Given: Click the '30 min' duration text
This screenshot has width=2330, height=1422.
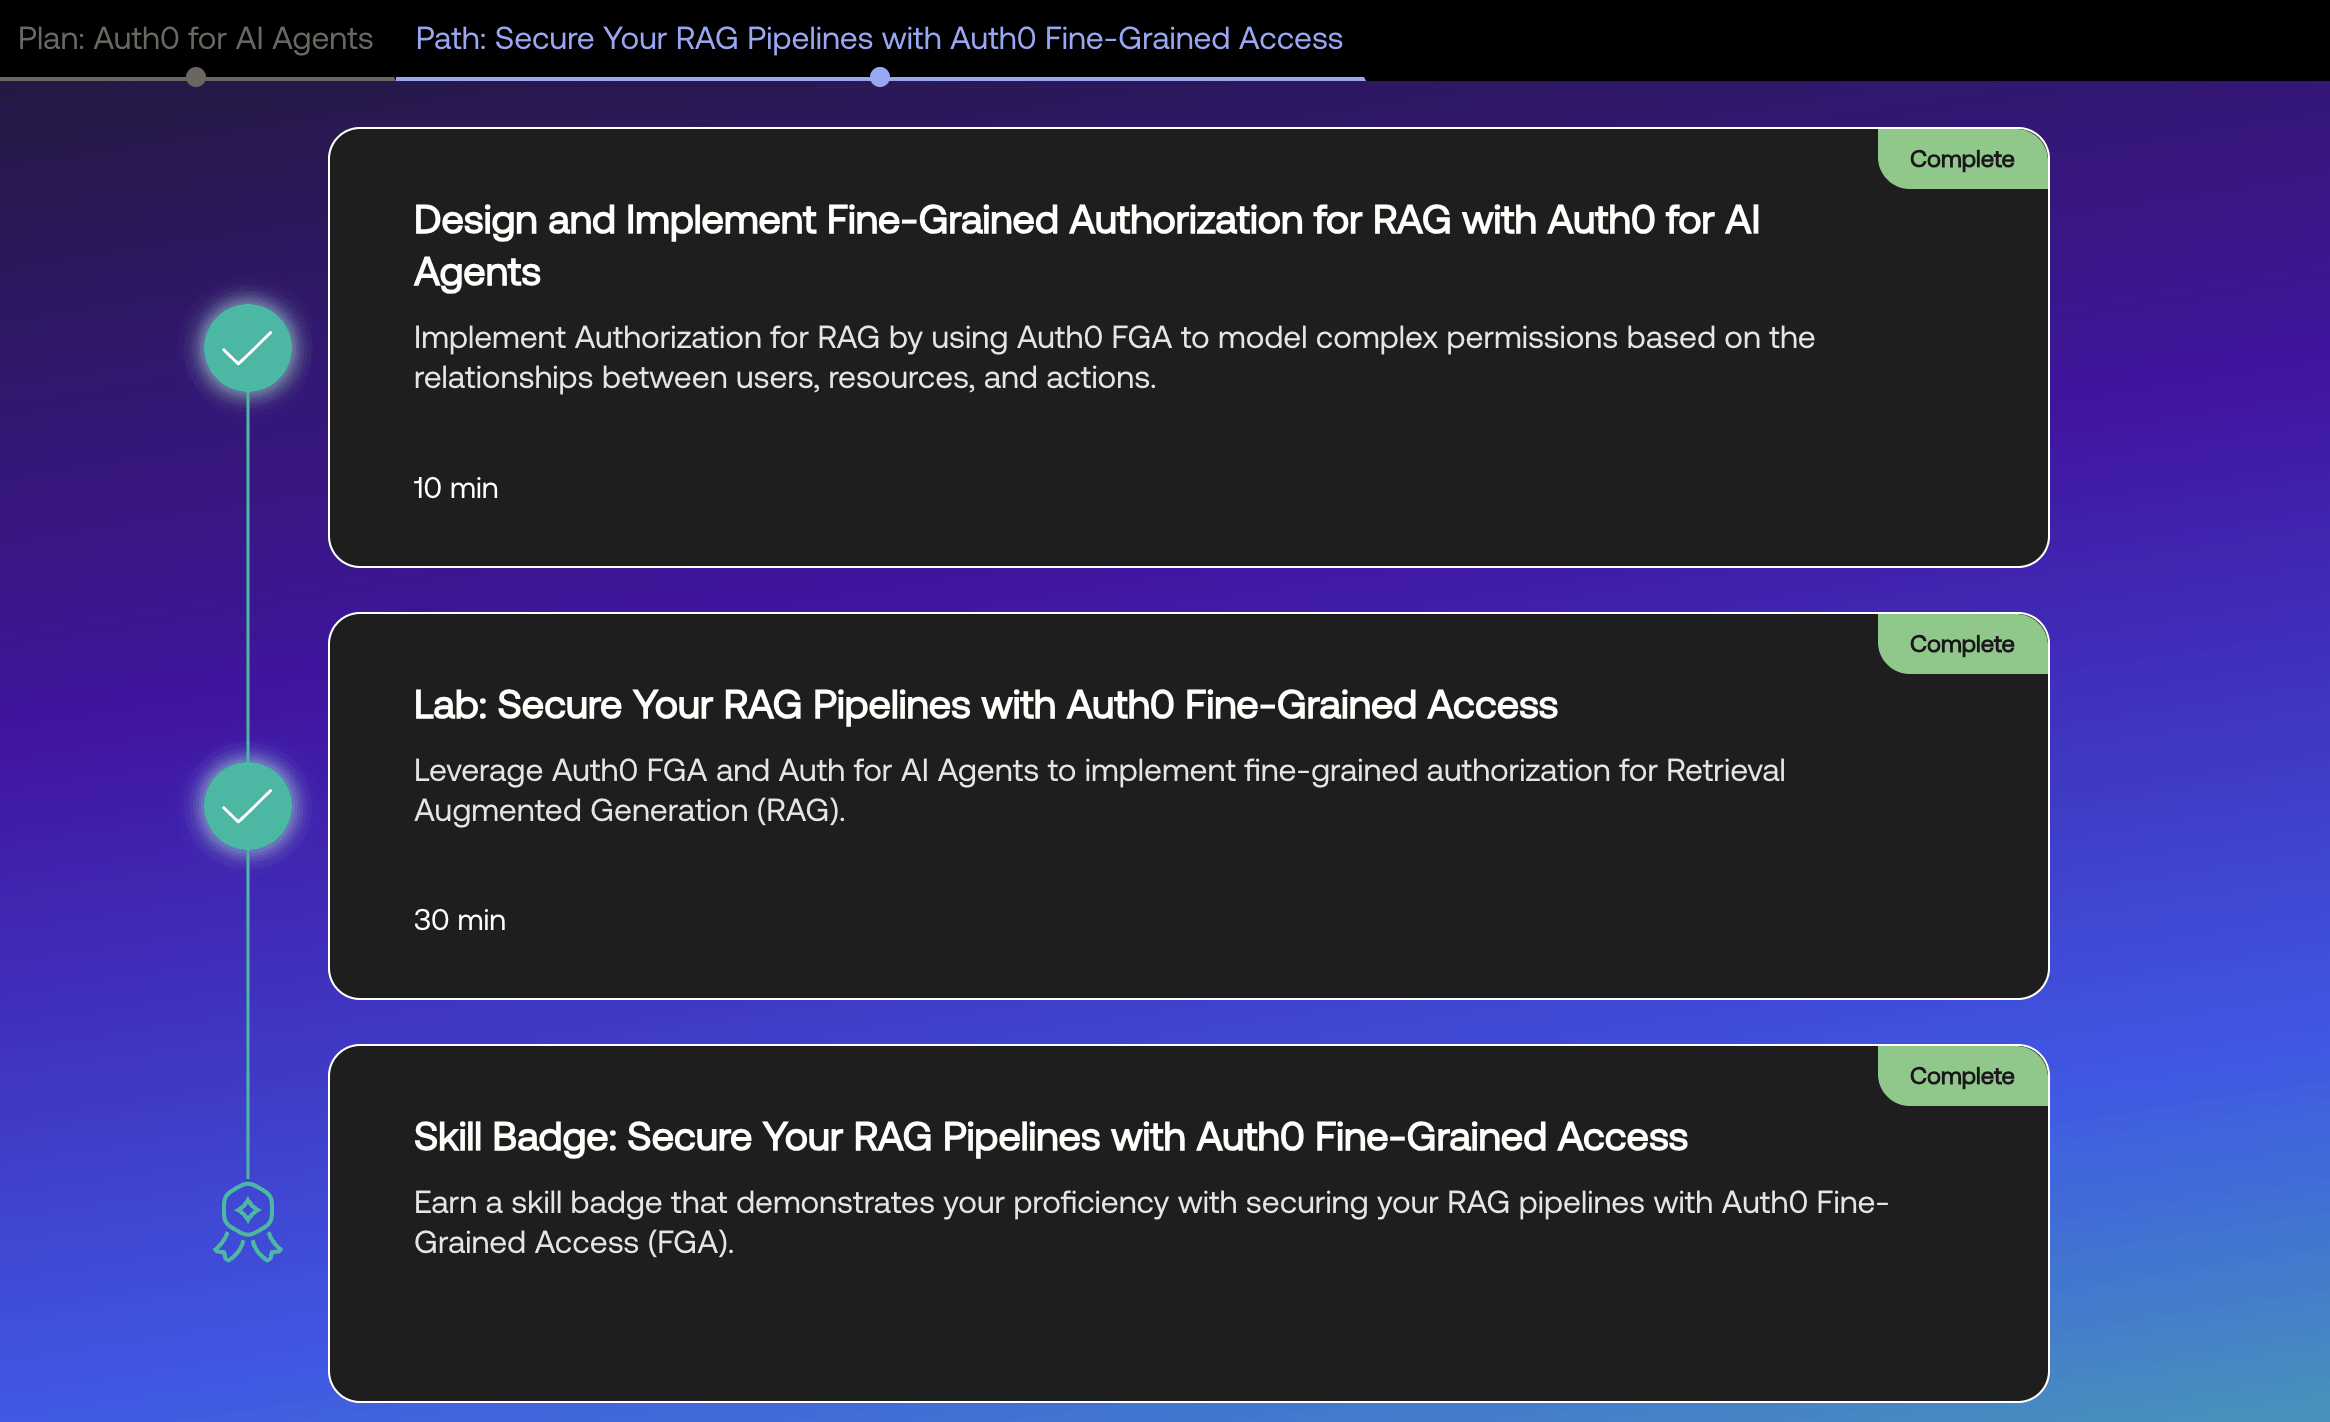Looking at the screenshot, I should click(460, 920).
